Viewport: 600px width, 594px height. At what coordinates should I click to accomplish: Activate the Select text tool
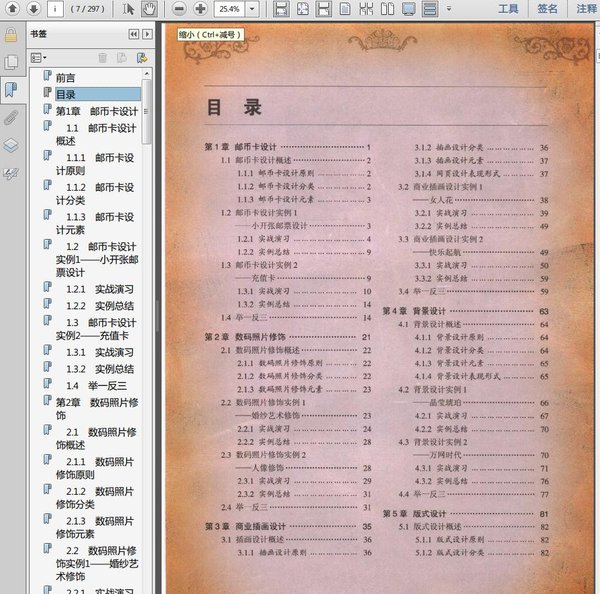[x=128, y=9]
